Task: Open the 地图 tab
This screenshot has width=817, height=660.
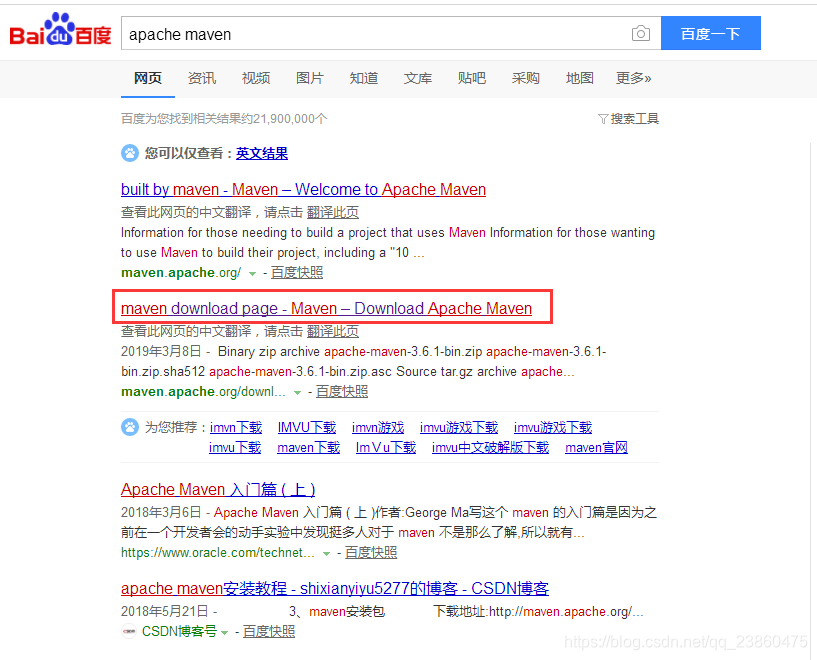Action: click(579, 78)
